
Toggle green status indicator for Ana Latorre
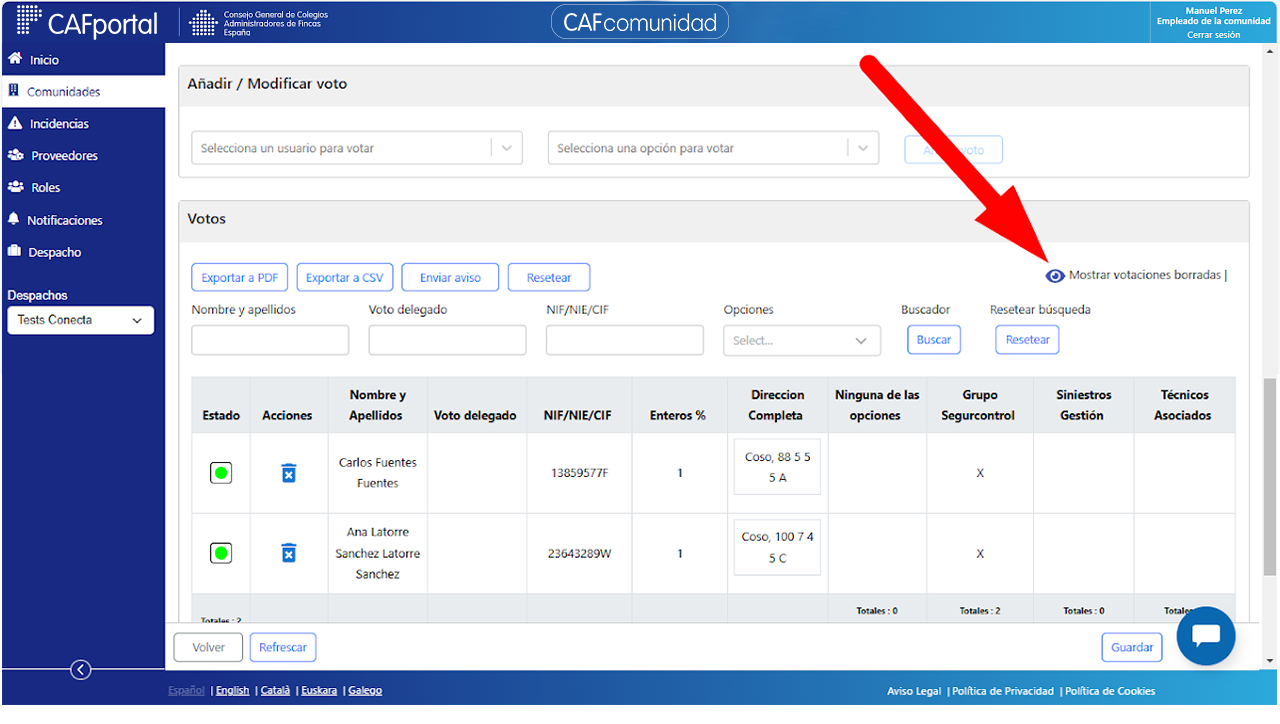221,552
